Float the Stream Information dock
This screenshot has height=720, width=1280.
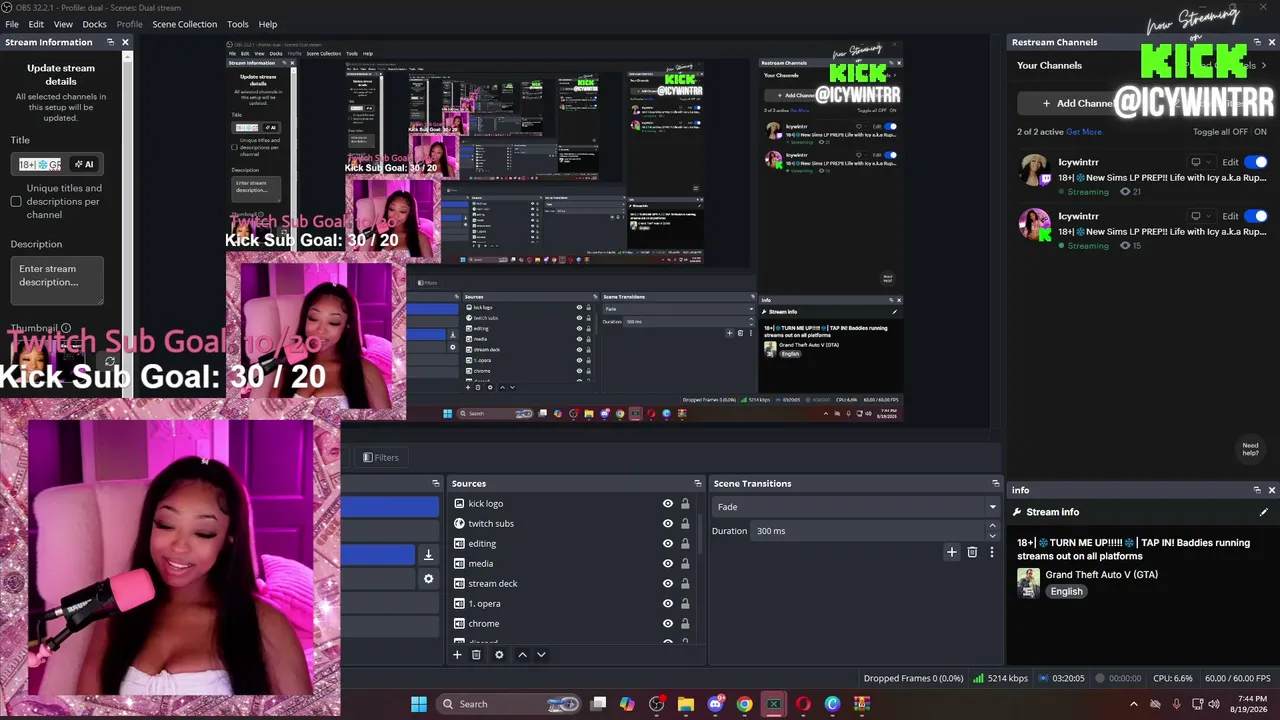(109, 42)
